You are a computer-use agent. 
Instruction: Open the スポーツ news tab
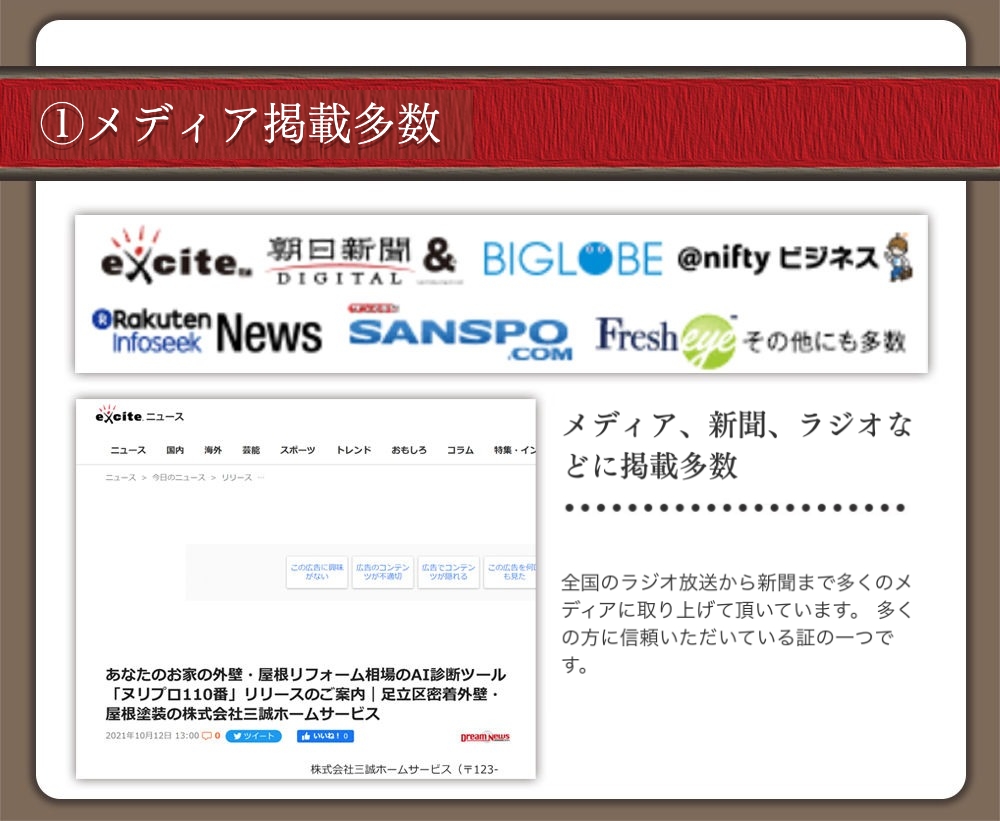tap(297, 450)
